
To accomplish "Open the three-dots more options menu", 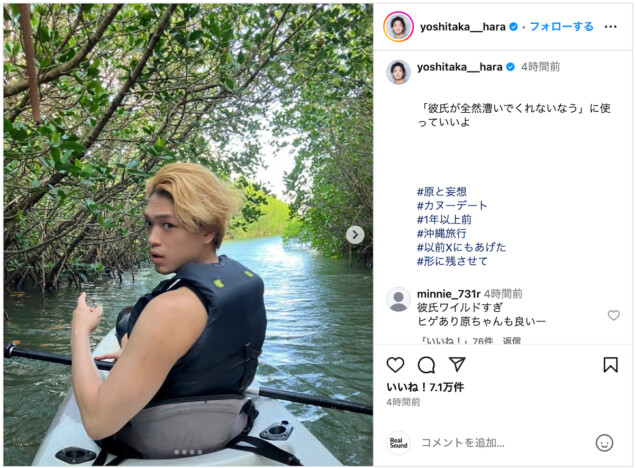I will tap(610, 27).
